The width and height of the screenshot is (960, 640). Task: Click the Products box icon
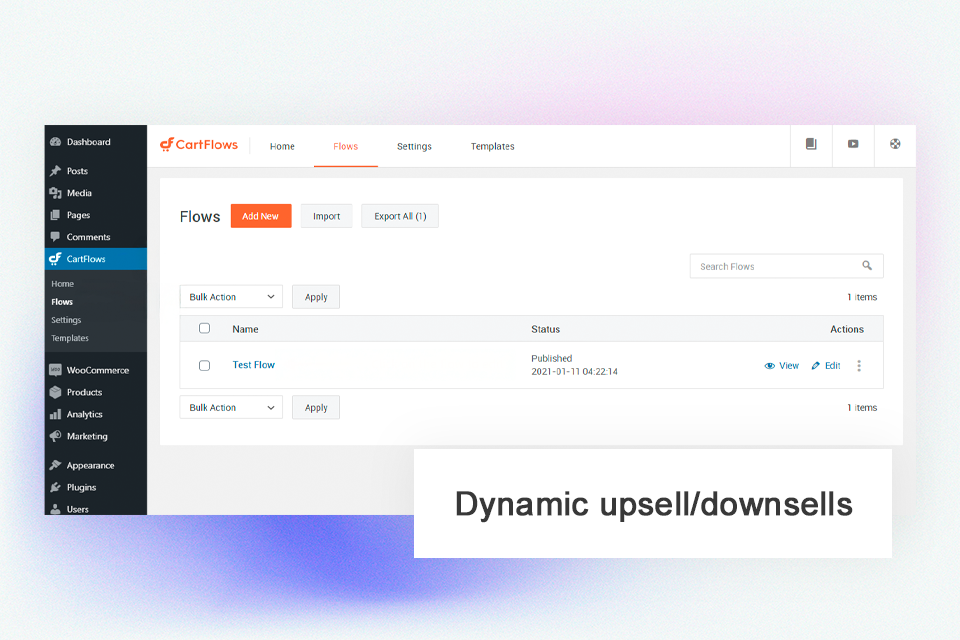[x=56, y=392]
